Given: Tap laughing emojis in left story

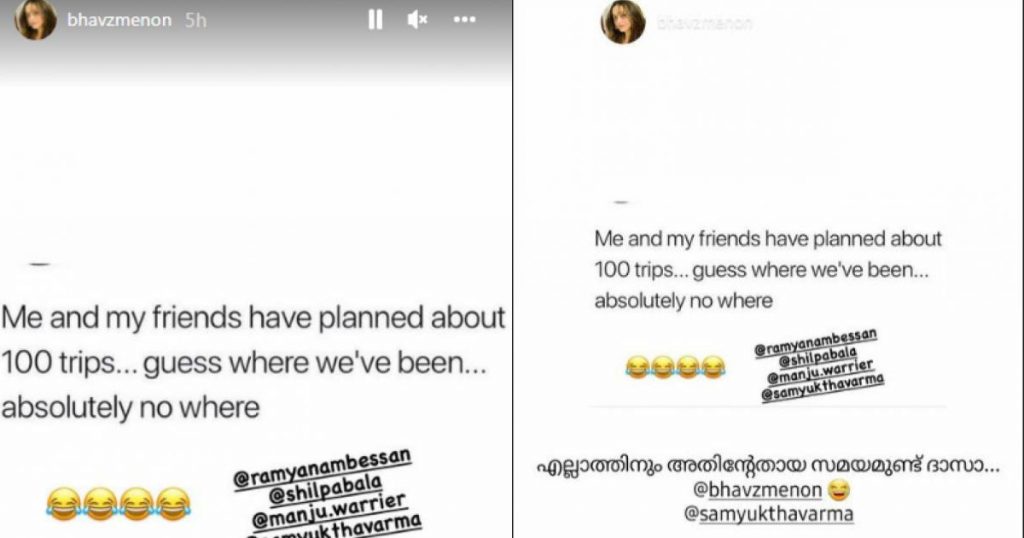Looking at the screenshot, I should tap(118, 503).
